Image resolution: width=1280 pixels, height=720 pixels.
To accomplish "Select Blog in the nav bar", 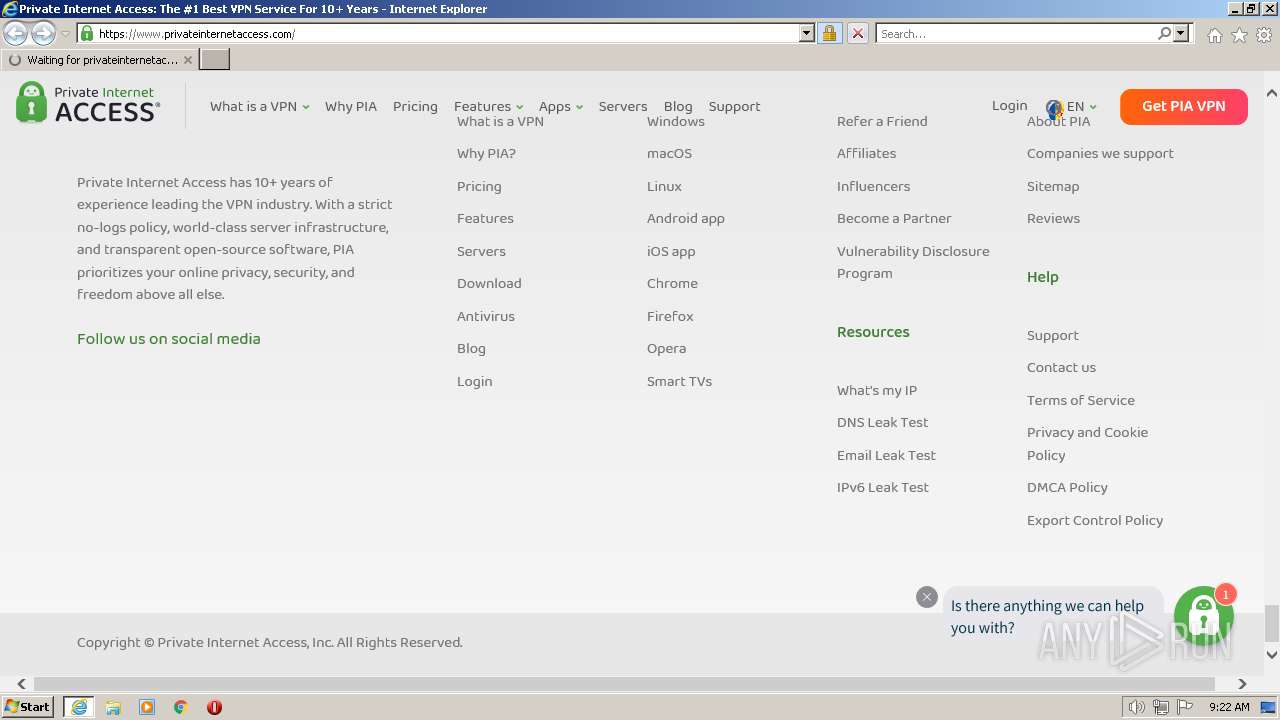I will (677, 106).
